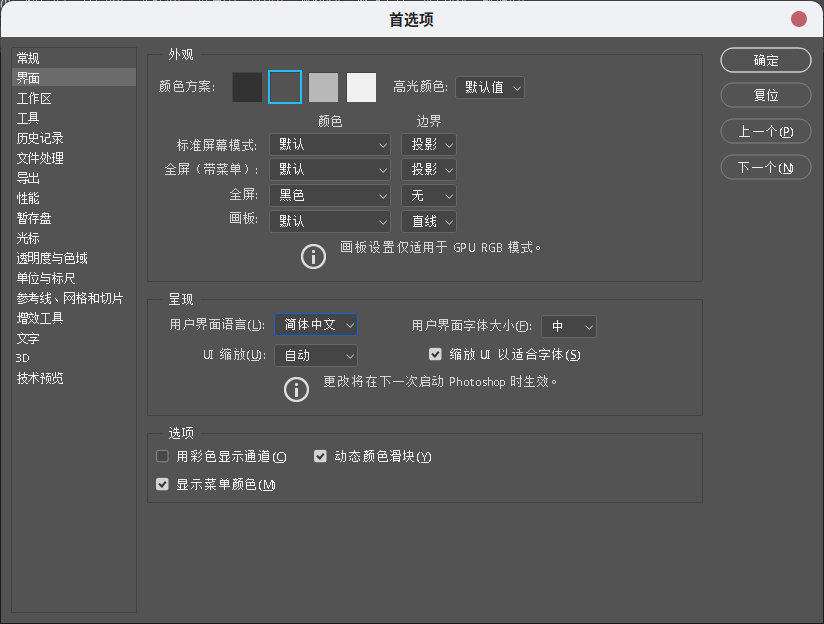
Task: Click the 复位 button
Action: point(765,95)
